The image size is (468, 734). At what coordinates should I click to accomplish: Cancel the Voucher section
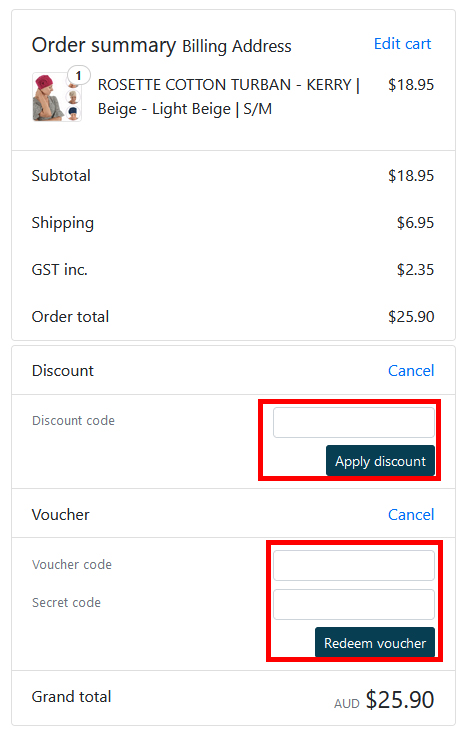411,514
